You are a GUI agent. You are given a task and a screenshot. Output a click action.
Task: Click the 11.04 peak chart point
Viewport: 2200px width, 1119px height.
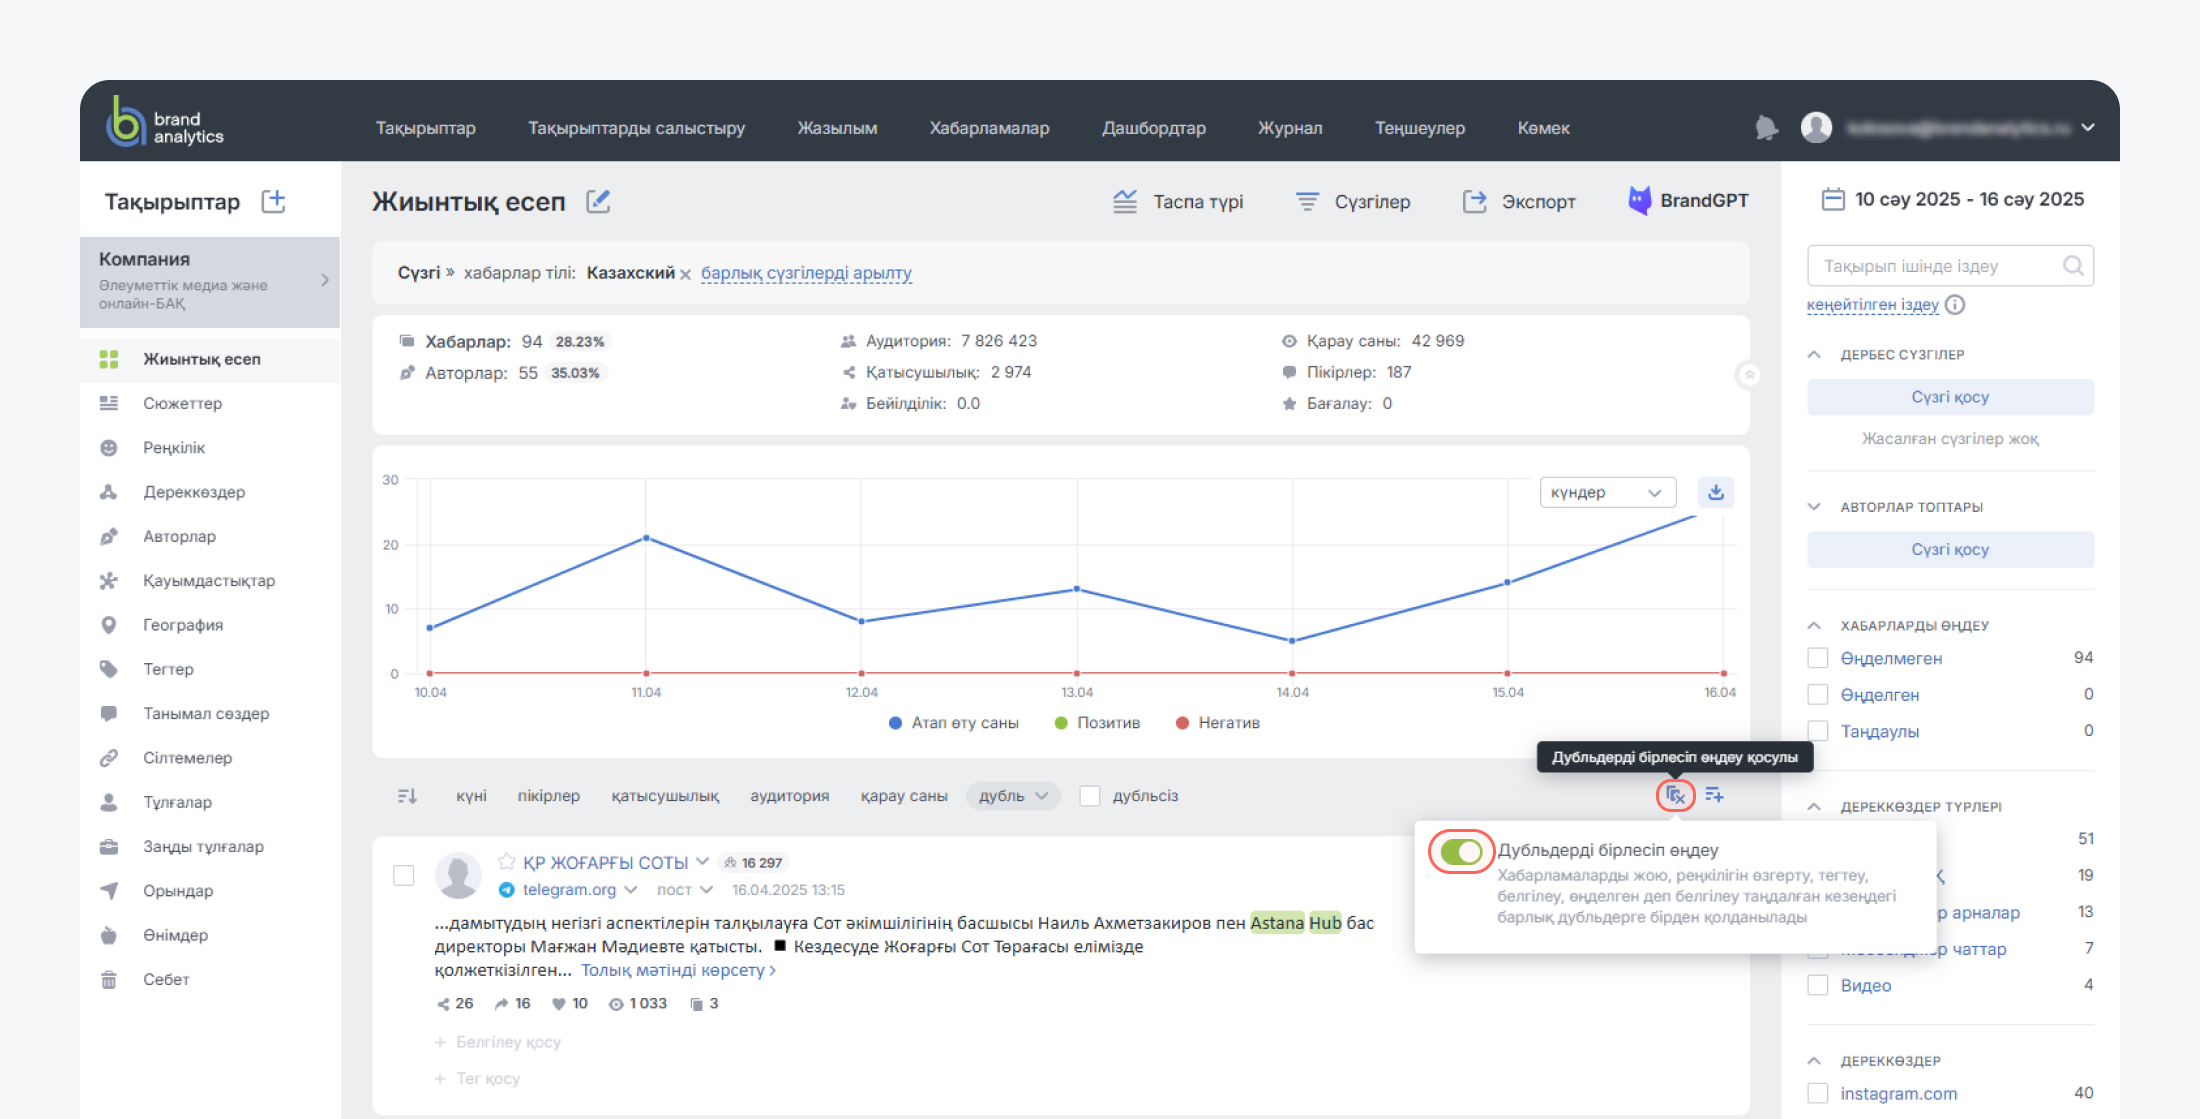pos(646,538)
